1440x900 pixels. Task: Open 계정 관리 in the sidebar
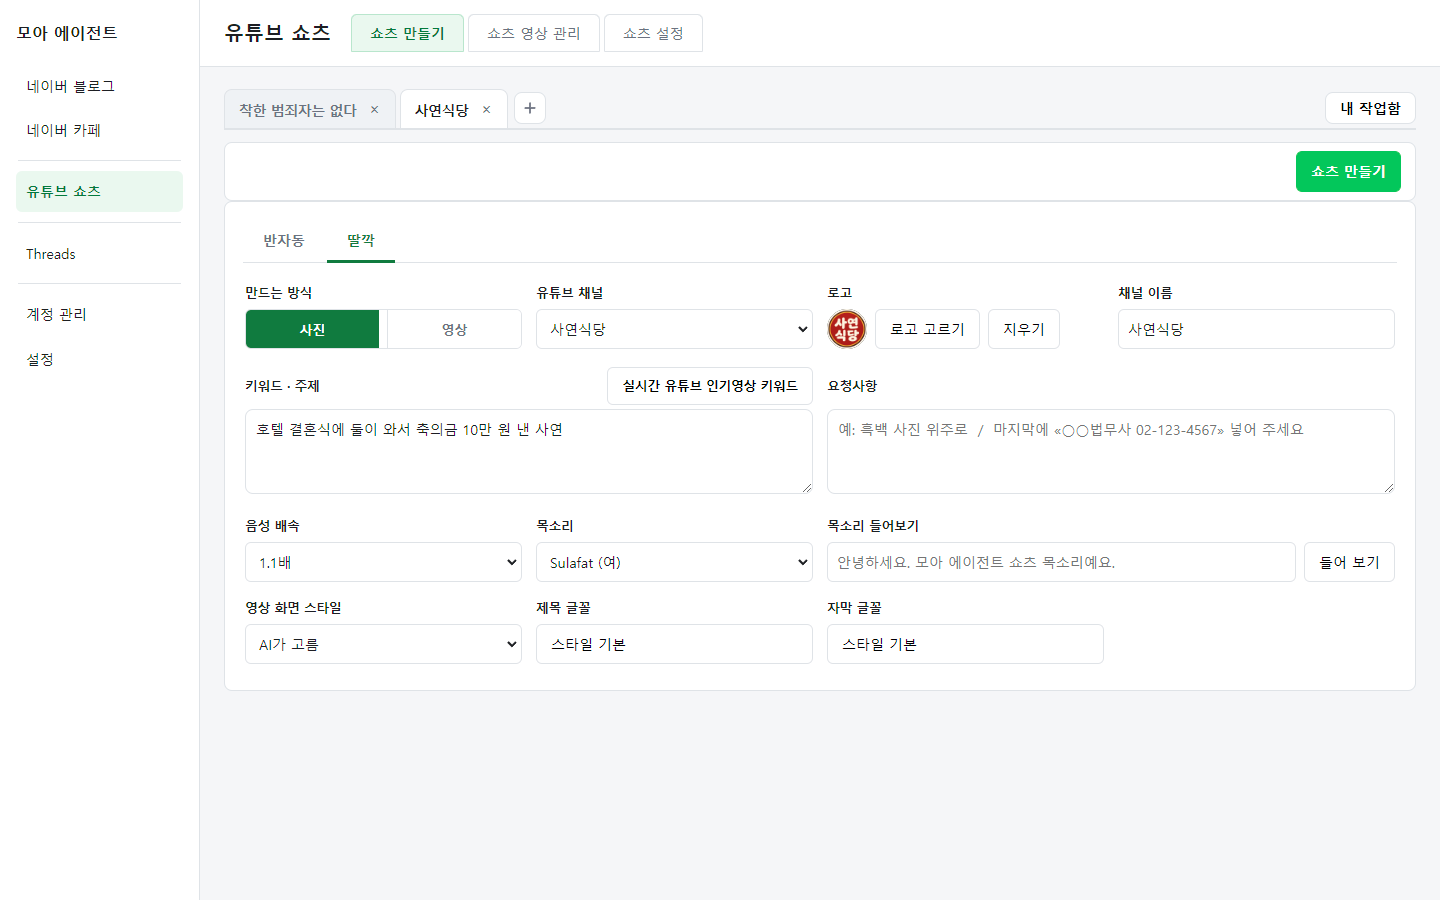pos(99,314)
